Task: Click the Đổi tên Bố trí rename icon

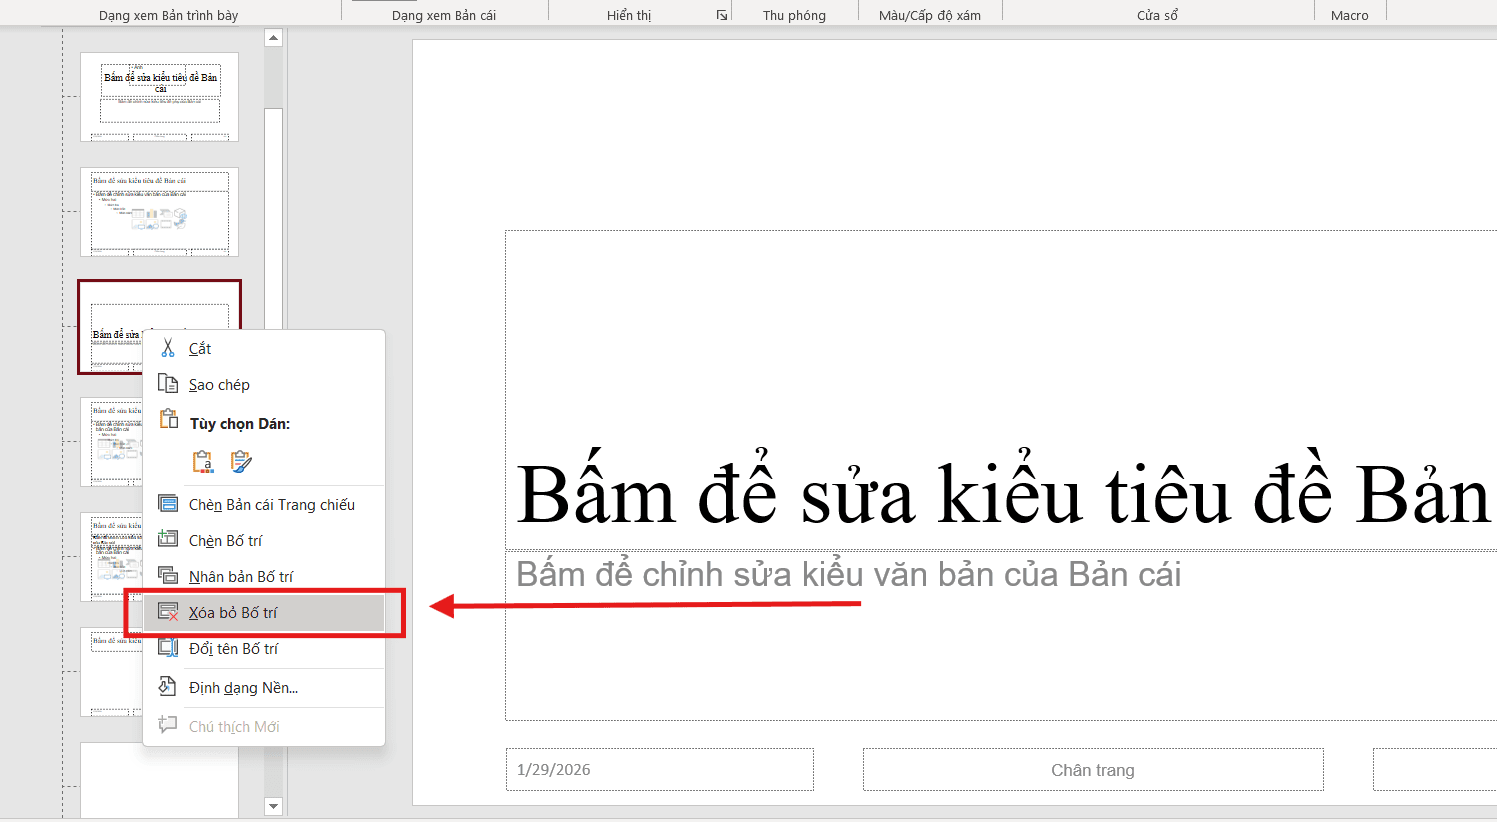Action: coord(168,648)
